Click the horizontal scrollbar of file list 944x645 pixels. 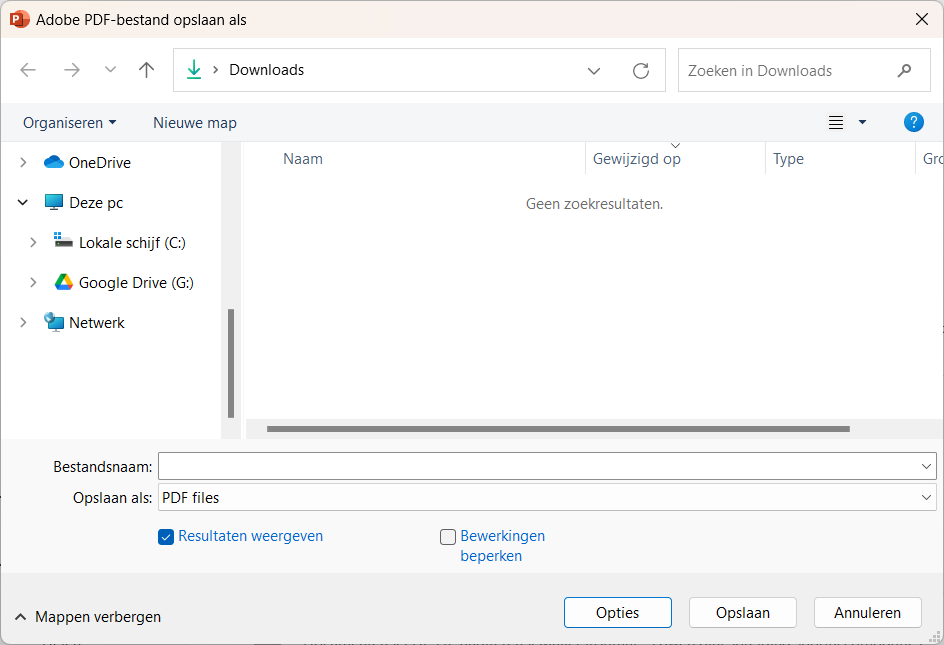click(x=558, y=429)
